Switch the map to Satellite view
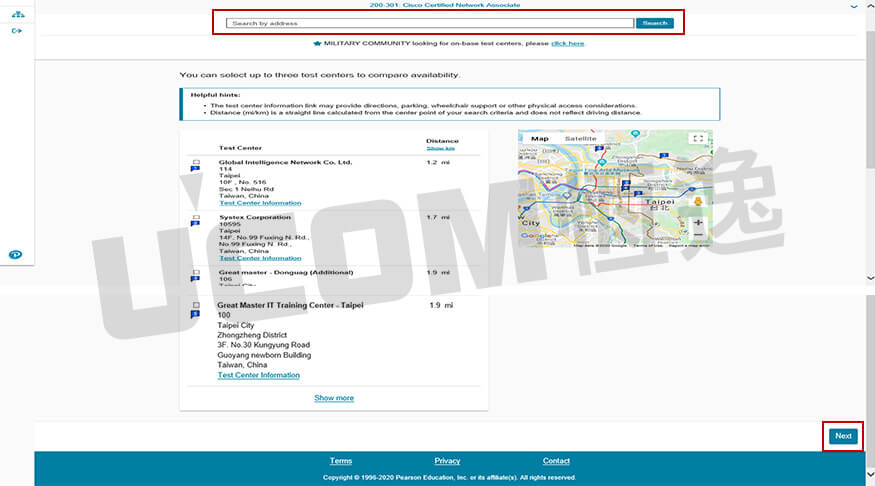The height and width of the screenshot is (486, 875). click(580, 138)
